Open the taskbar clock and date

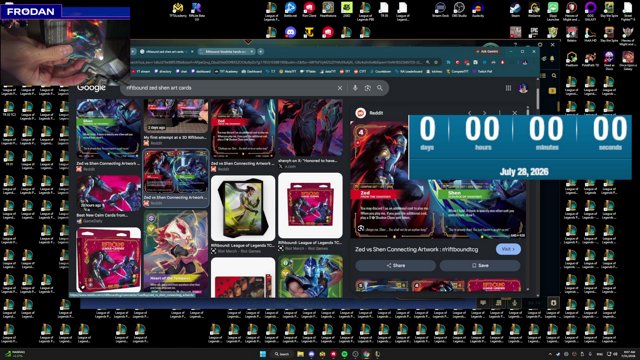pyautogui.click(x=629, y=354)
